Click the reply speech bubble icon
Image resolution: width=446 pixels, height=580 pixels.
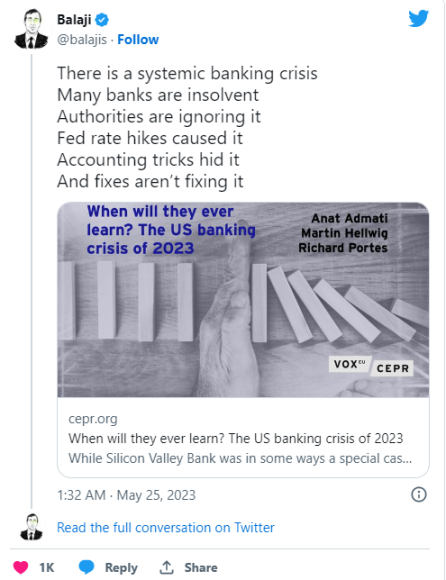point(87,567)
